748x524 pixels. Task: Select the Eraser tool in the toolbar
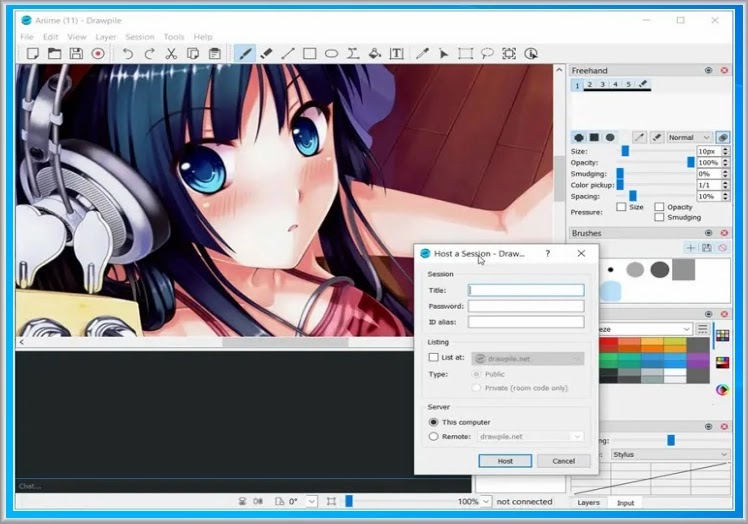pos(266,53)
